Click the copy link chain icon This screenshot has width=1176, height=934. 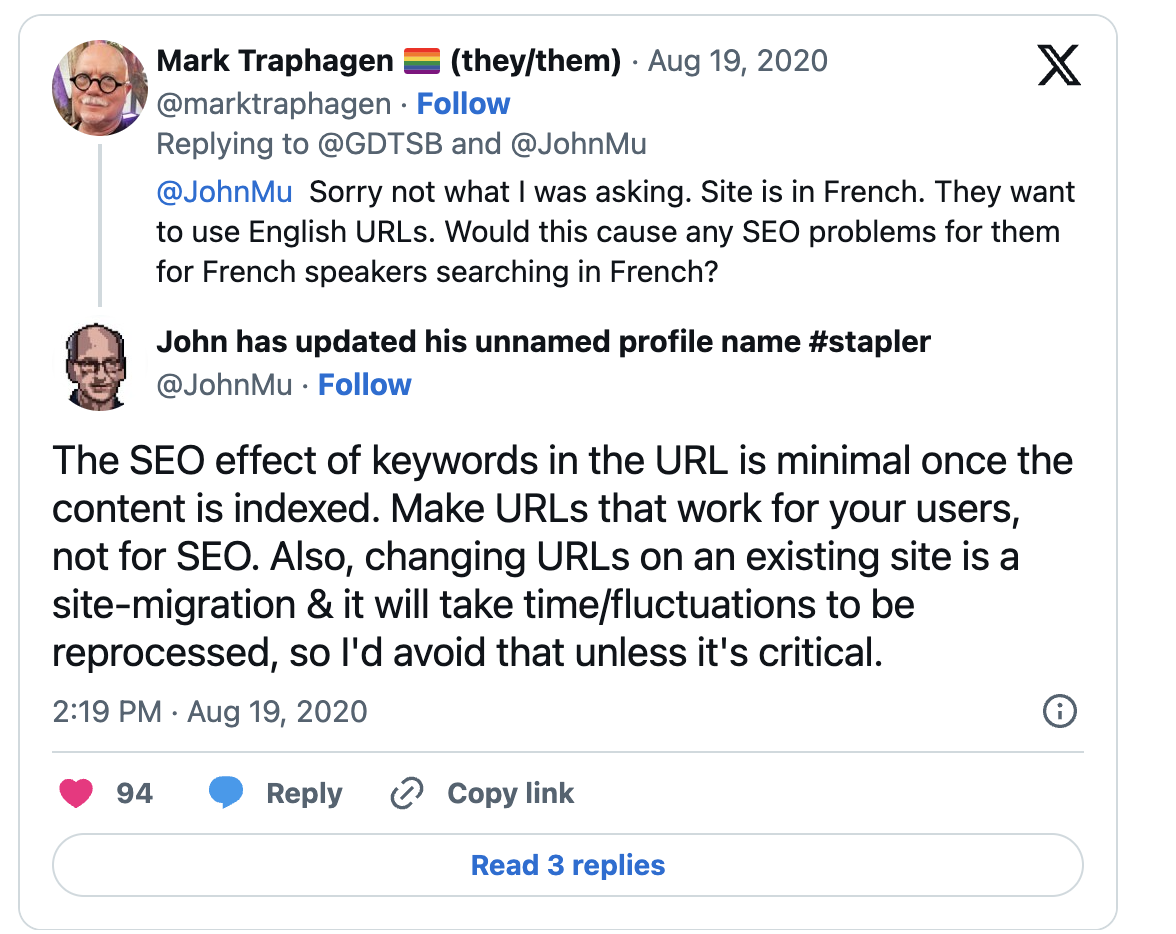(x=407, y=794)
